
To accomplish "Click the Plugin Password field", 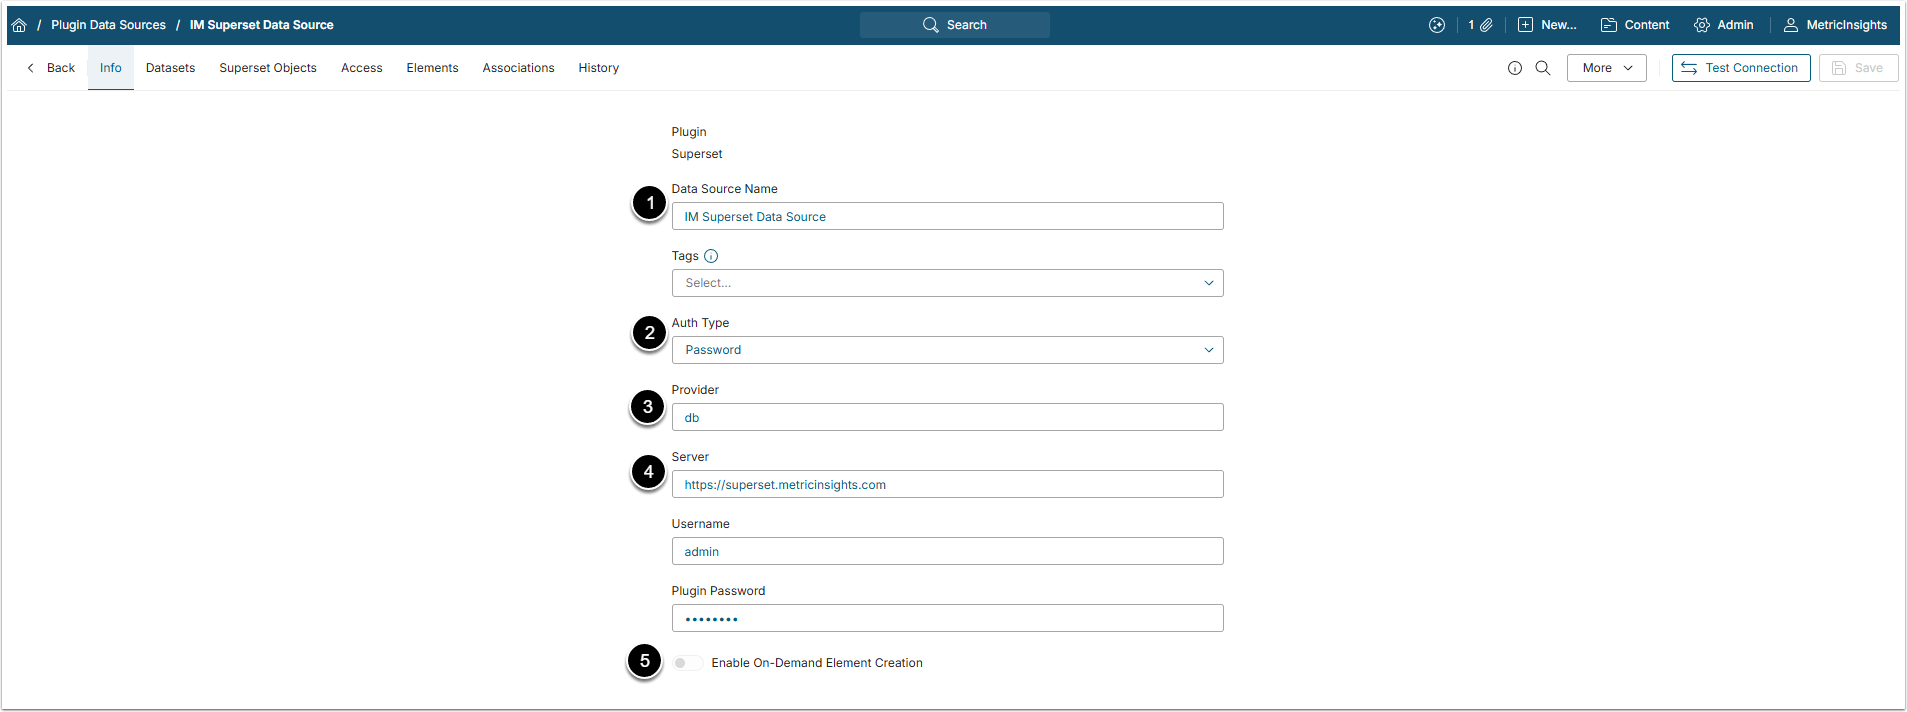I will [x=946, y=619].
